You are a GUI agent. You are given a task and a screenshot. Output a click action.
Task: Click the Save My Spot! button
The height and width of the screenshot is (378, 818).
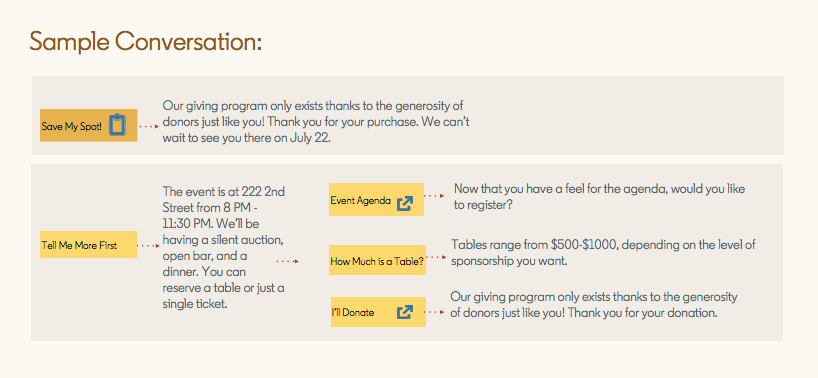coord(89,125)
